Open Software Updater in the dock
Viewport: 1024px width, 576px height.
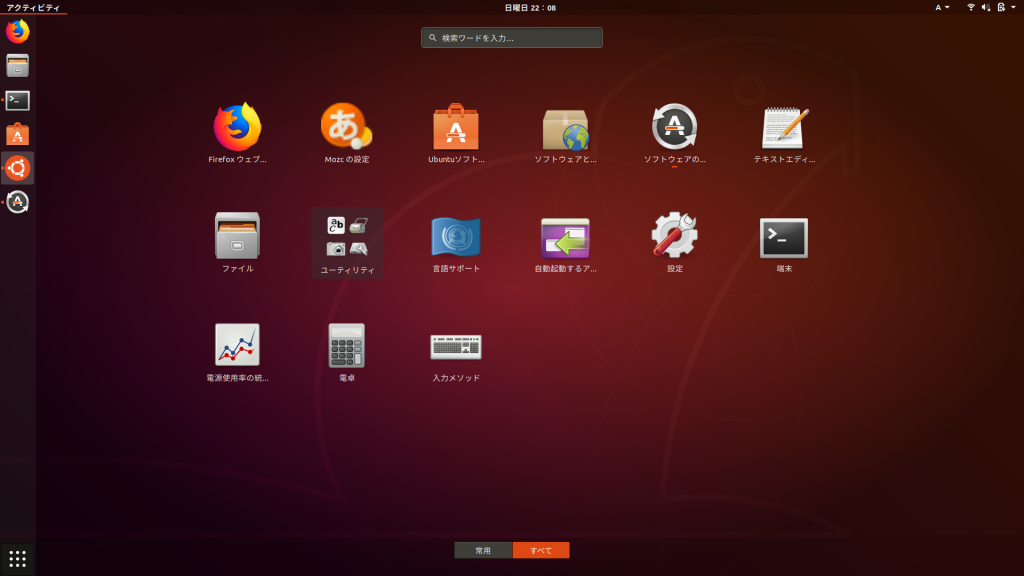click(x=18, y=202)
